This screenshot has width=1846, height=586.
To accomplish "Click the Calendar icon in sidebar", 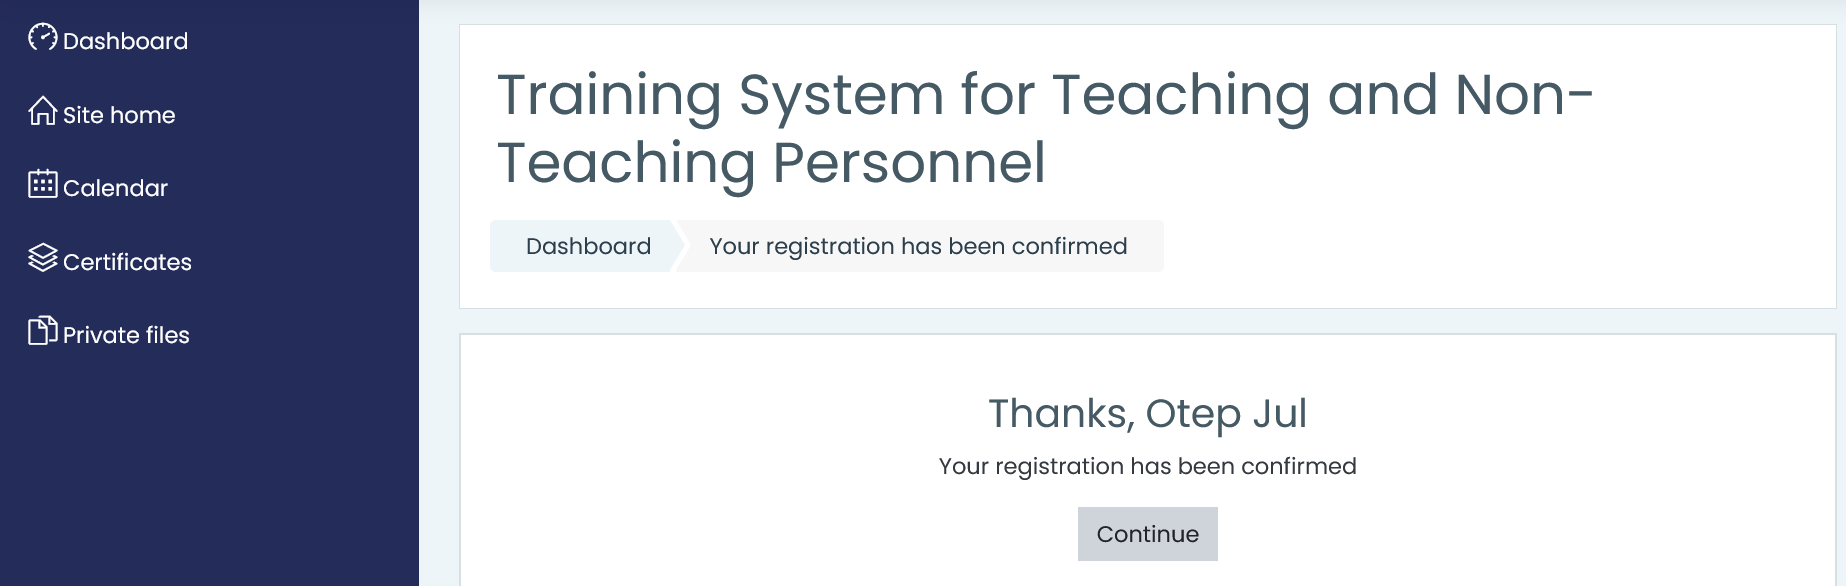I will click(41, 186).
